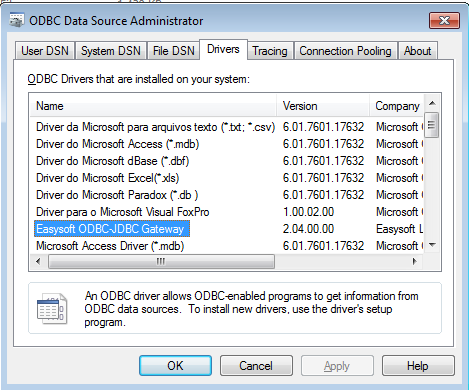Click the Company column header
Screen dimensions: 469x390
coord(397,106)
